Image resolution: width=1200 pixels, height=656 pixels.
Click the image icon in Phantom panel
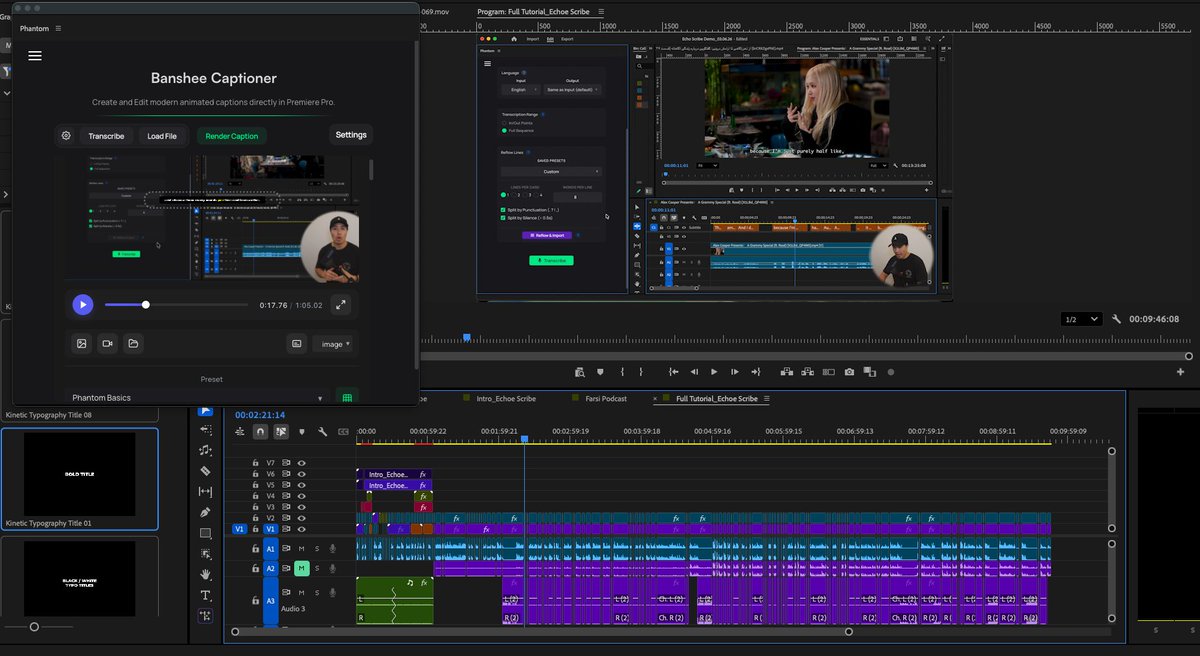pyautogui.click(x=81, y=343)
